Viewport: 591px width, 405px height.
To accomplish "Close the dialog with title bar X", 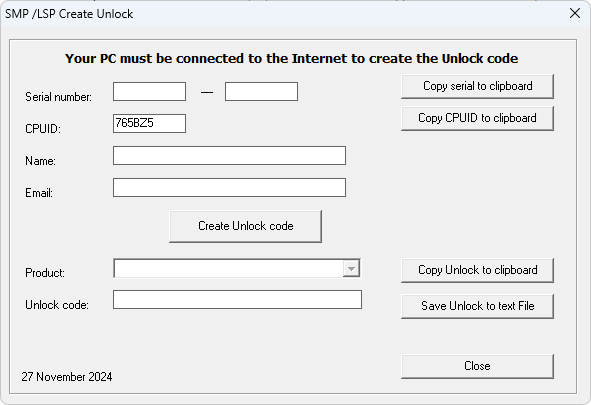I will [575, 14].
